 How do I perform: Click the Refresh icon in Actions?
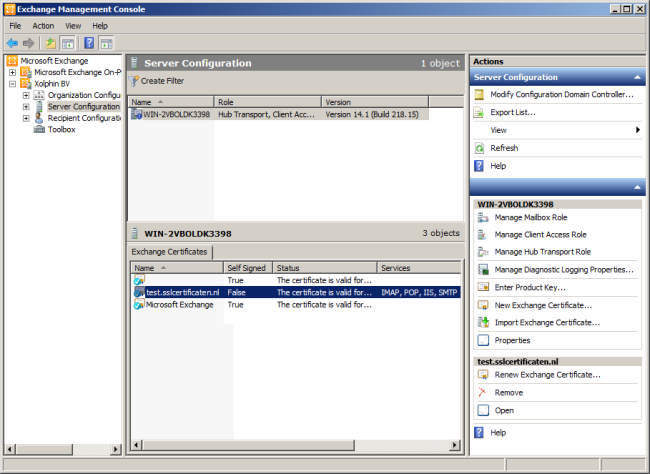pos(479,148)
